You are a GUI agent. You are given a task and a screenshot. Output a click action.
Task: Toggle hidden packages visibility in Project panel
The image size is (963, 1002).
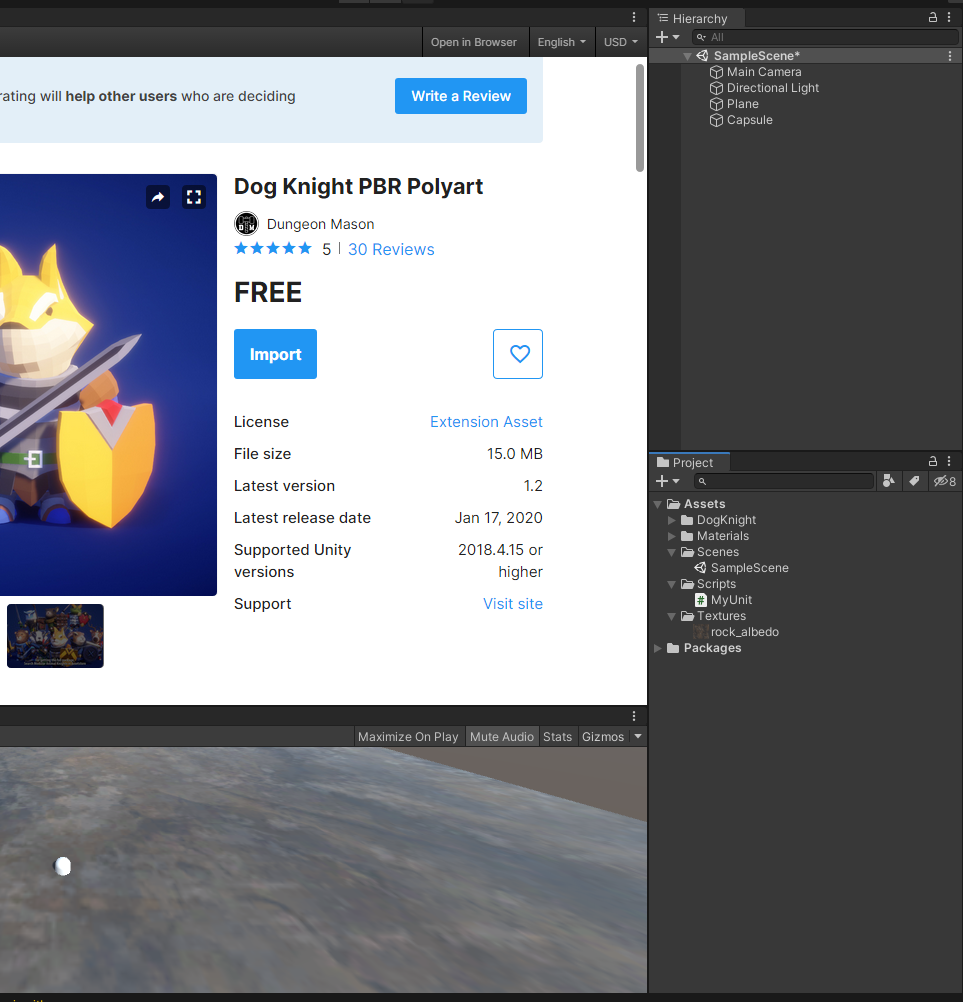coord(944,481)
